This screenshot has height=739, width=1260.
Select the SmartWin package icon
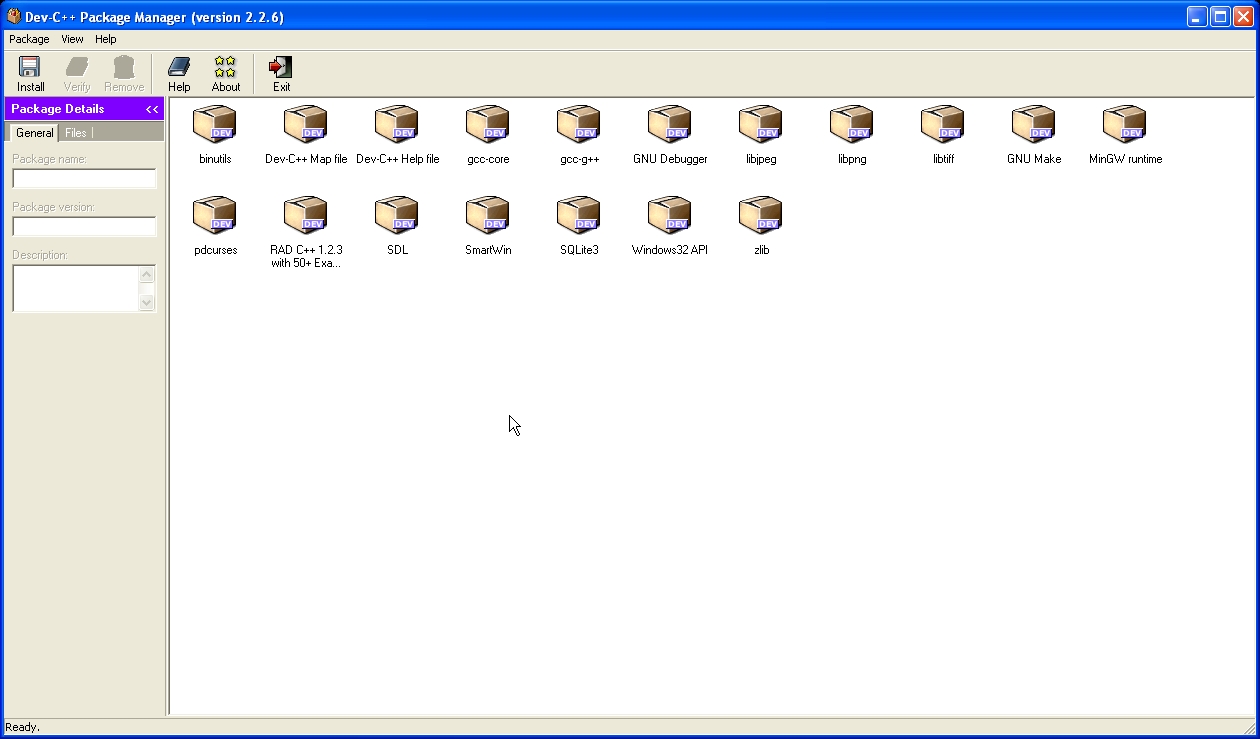488,216
